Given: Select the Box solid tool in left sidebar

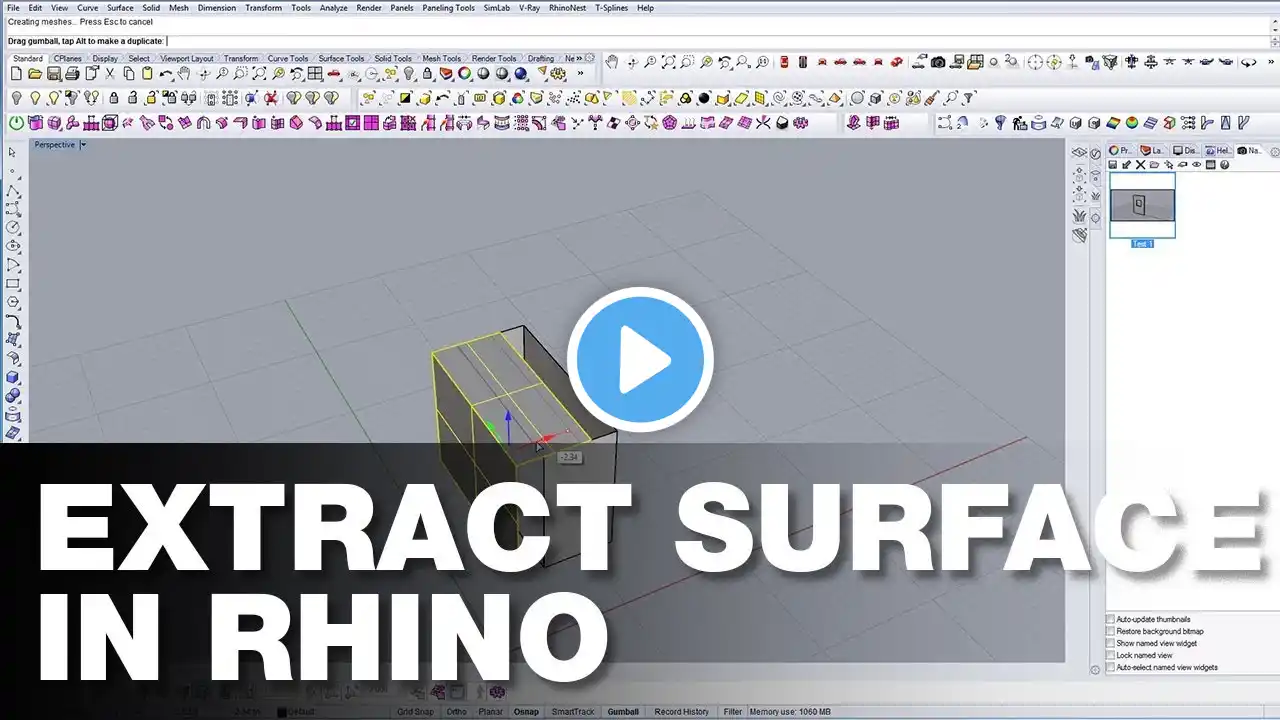Looking at the screenshot, I should tap(13, 378).
